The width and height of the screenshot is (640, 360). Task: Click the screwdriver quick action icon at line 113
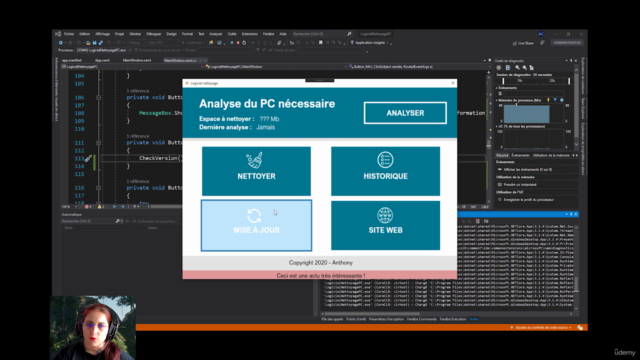88,158
